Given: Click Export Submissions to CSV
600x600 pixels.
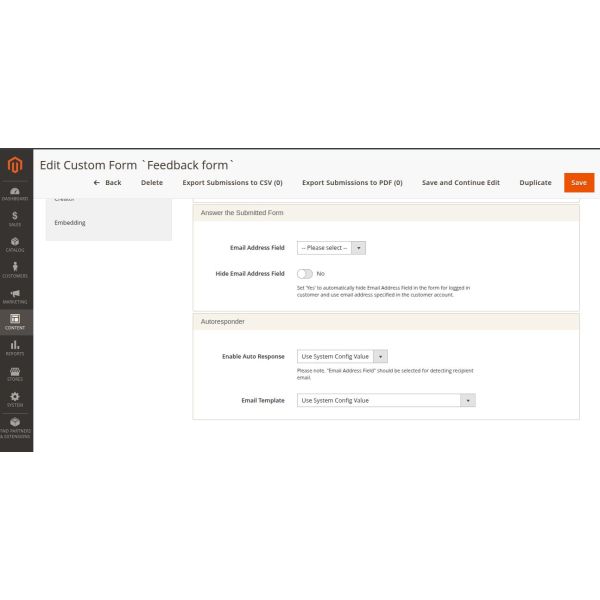Looking at the screenshot, I should (x=232, y=183).
